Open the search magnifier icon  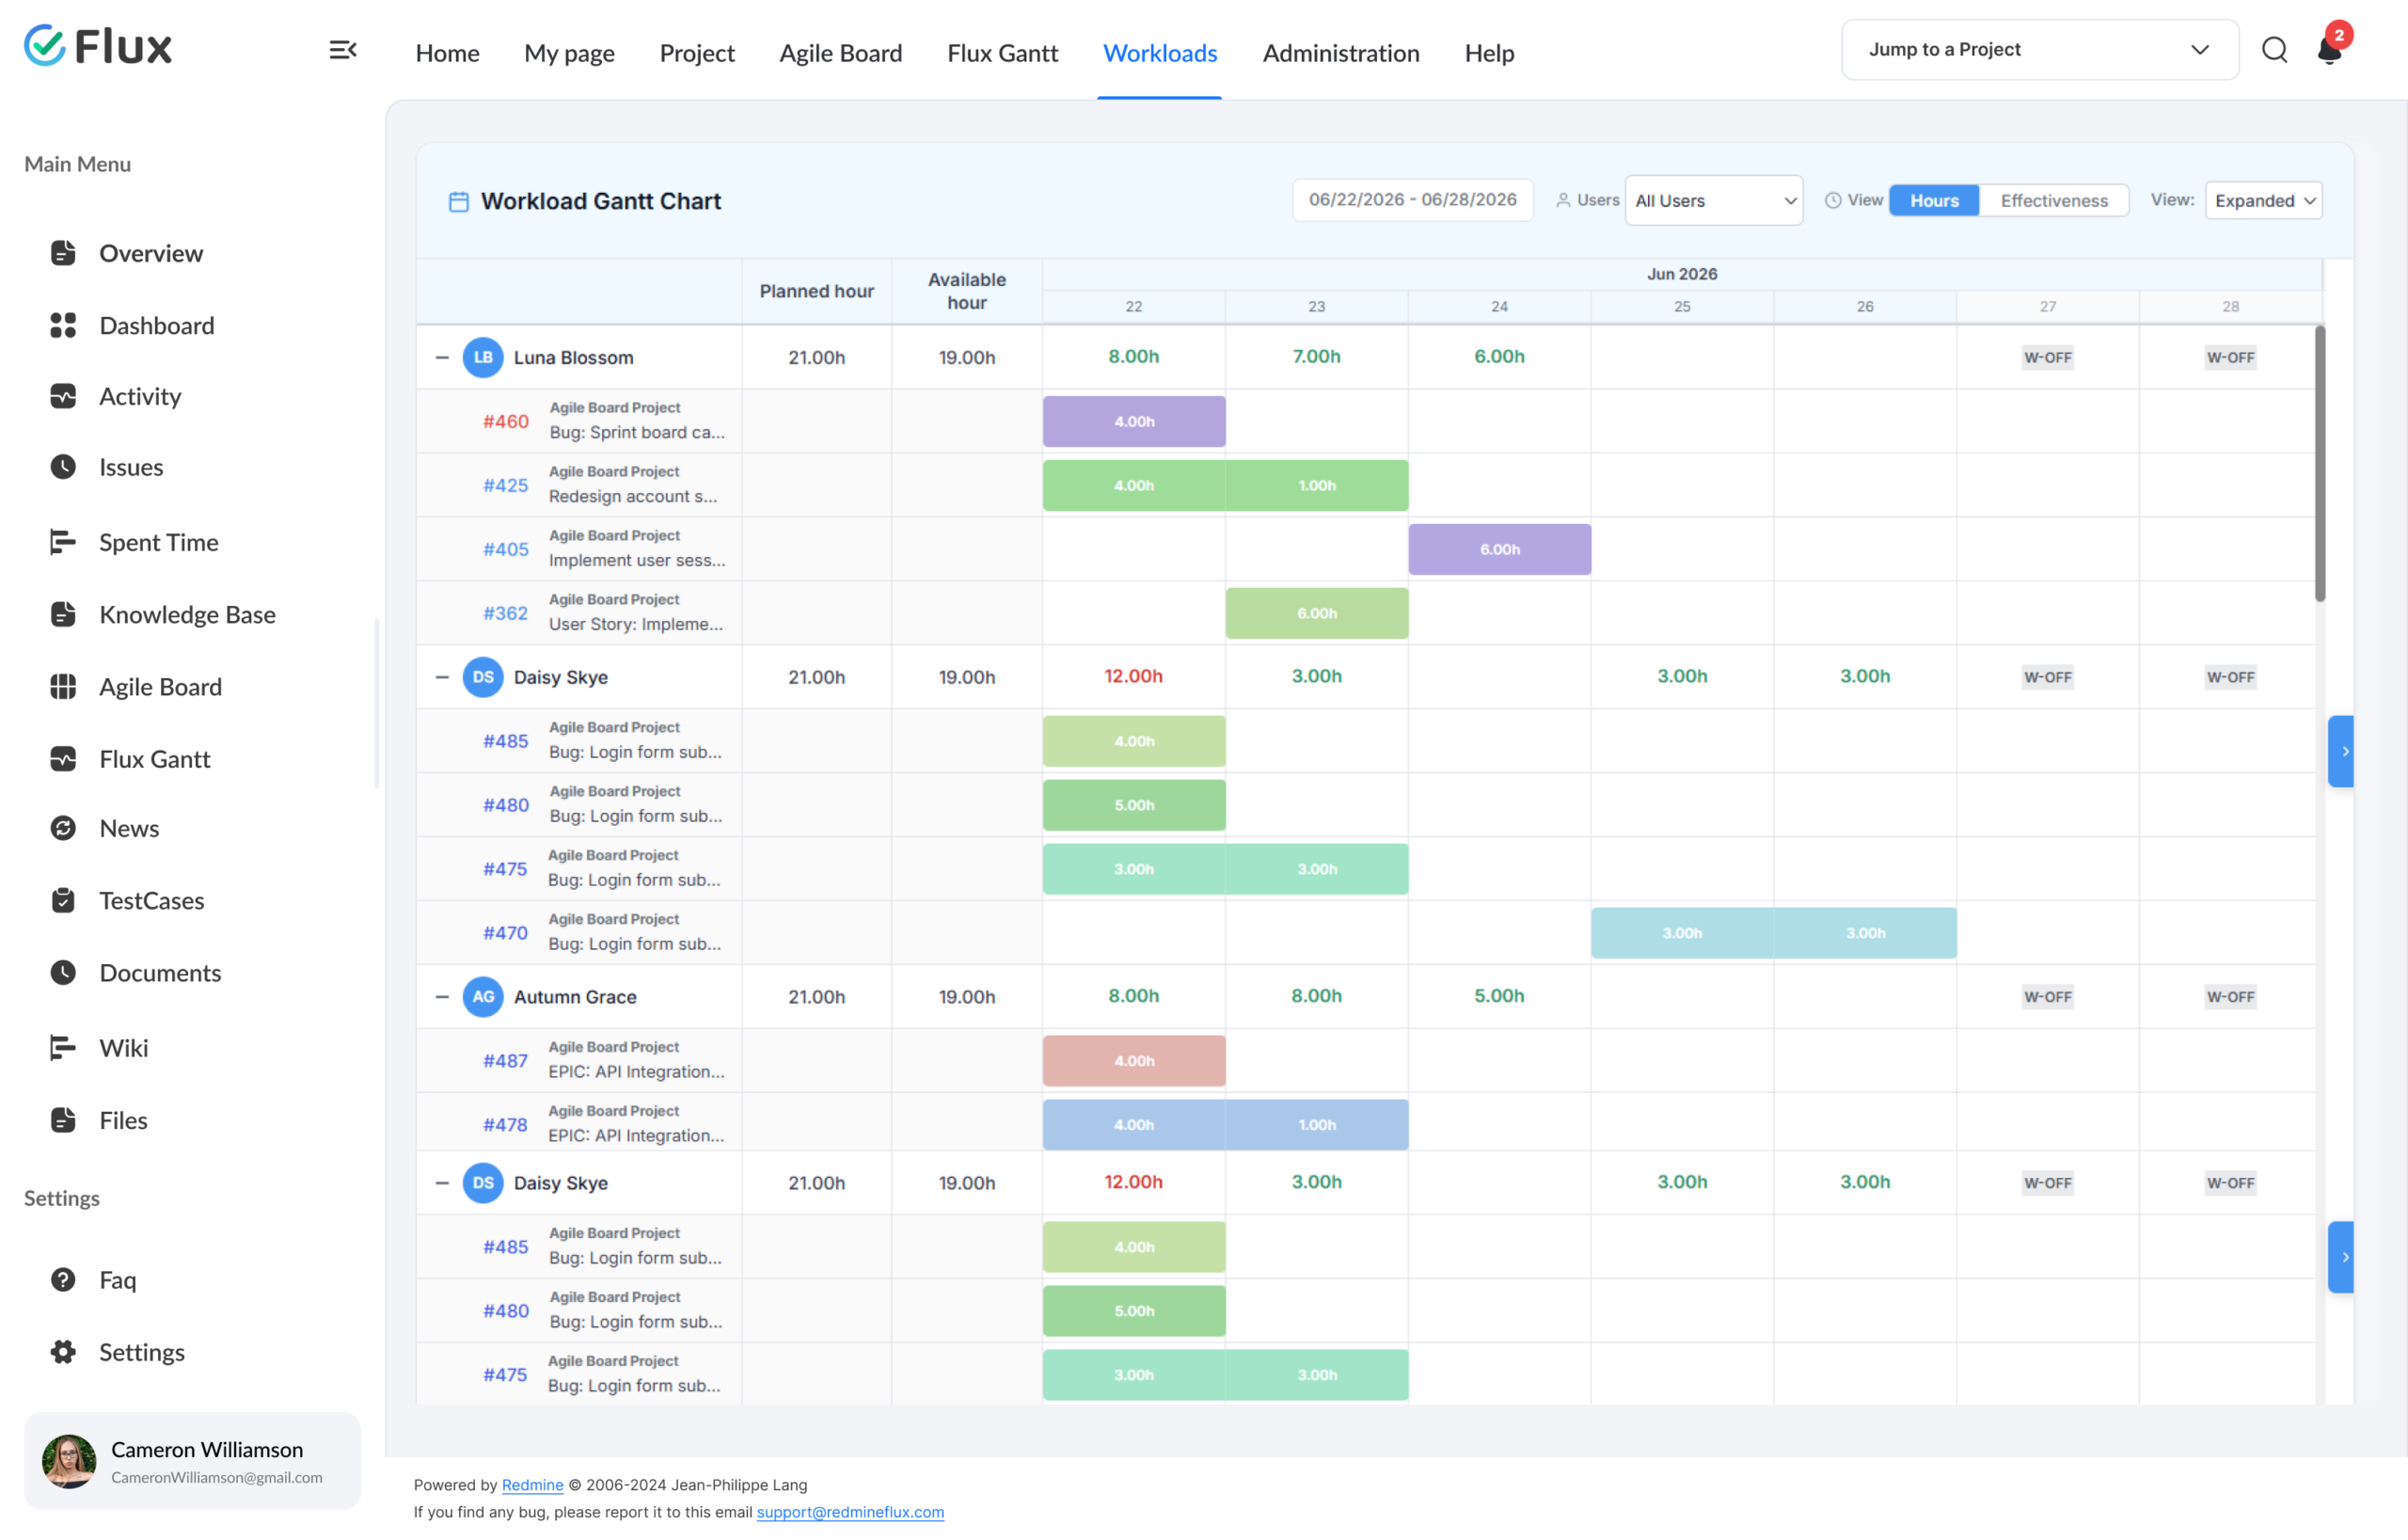coord(2274,50)
